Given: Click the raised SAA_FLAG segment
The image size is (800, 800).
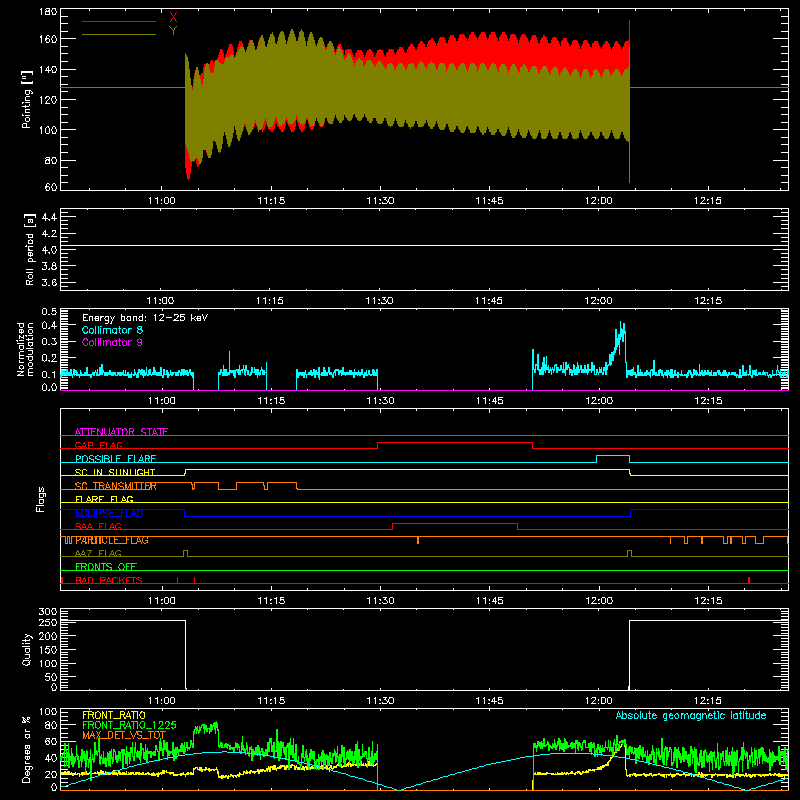Looking at the screenshot, I should pos(455,523).
